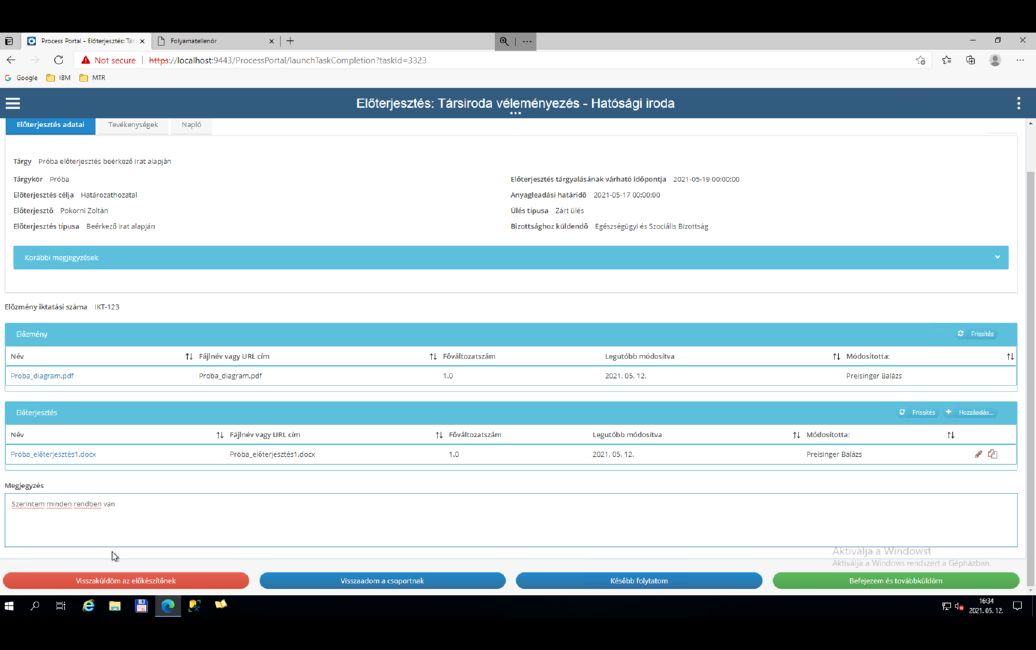Copy the Próba_előterjesztés1.docx entry using the duplicate icon
Image resolution: width=1036 pixels, height=650 pixels.
click(993, 453)
